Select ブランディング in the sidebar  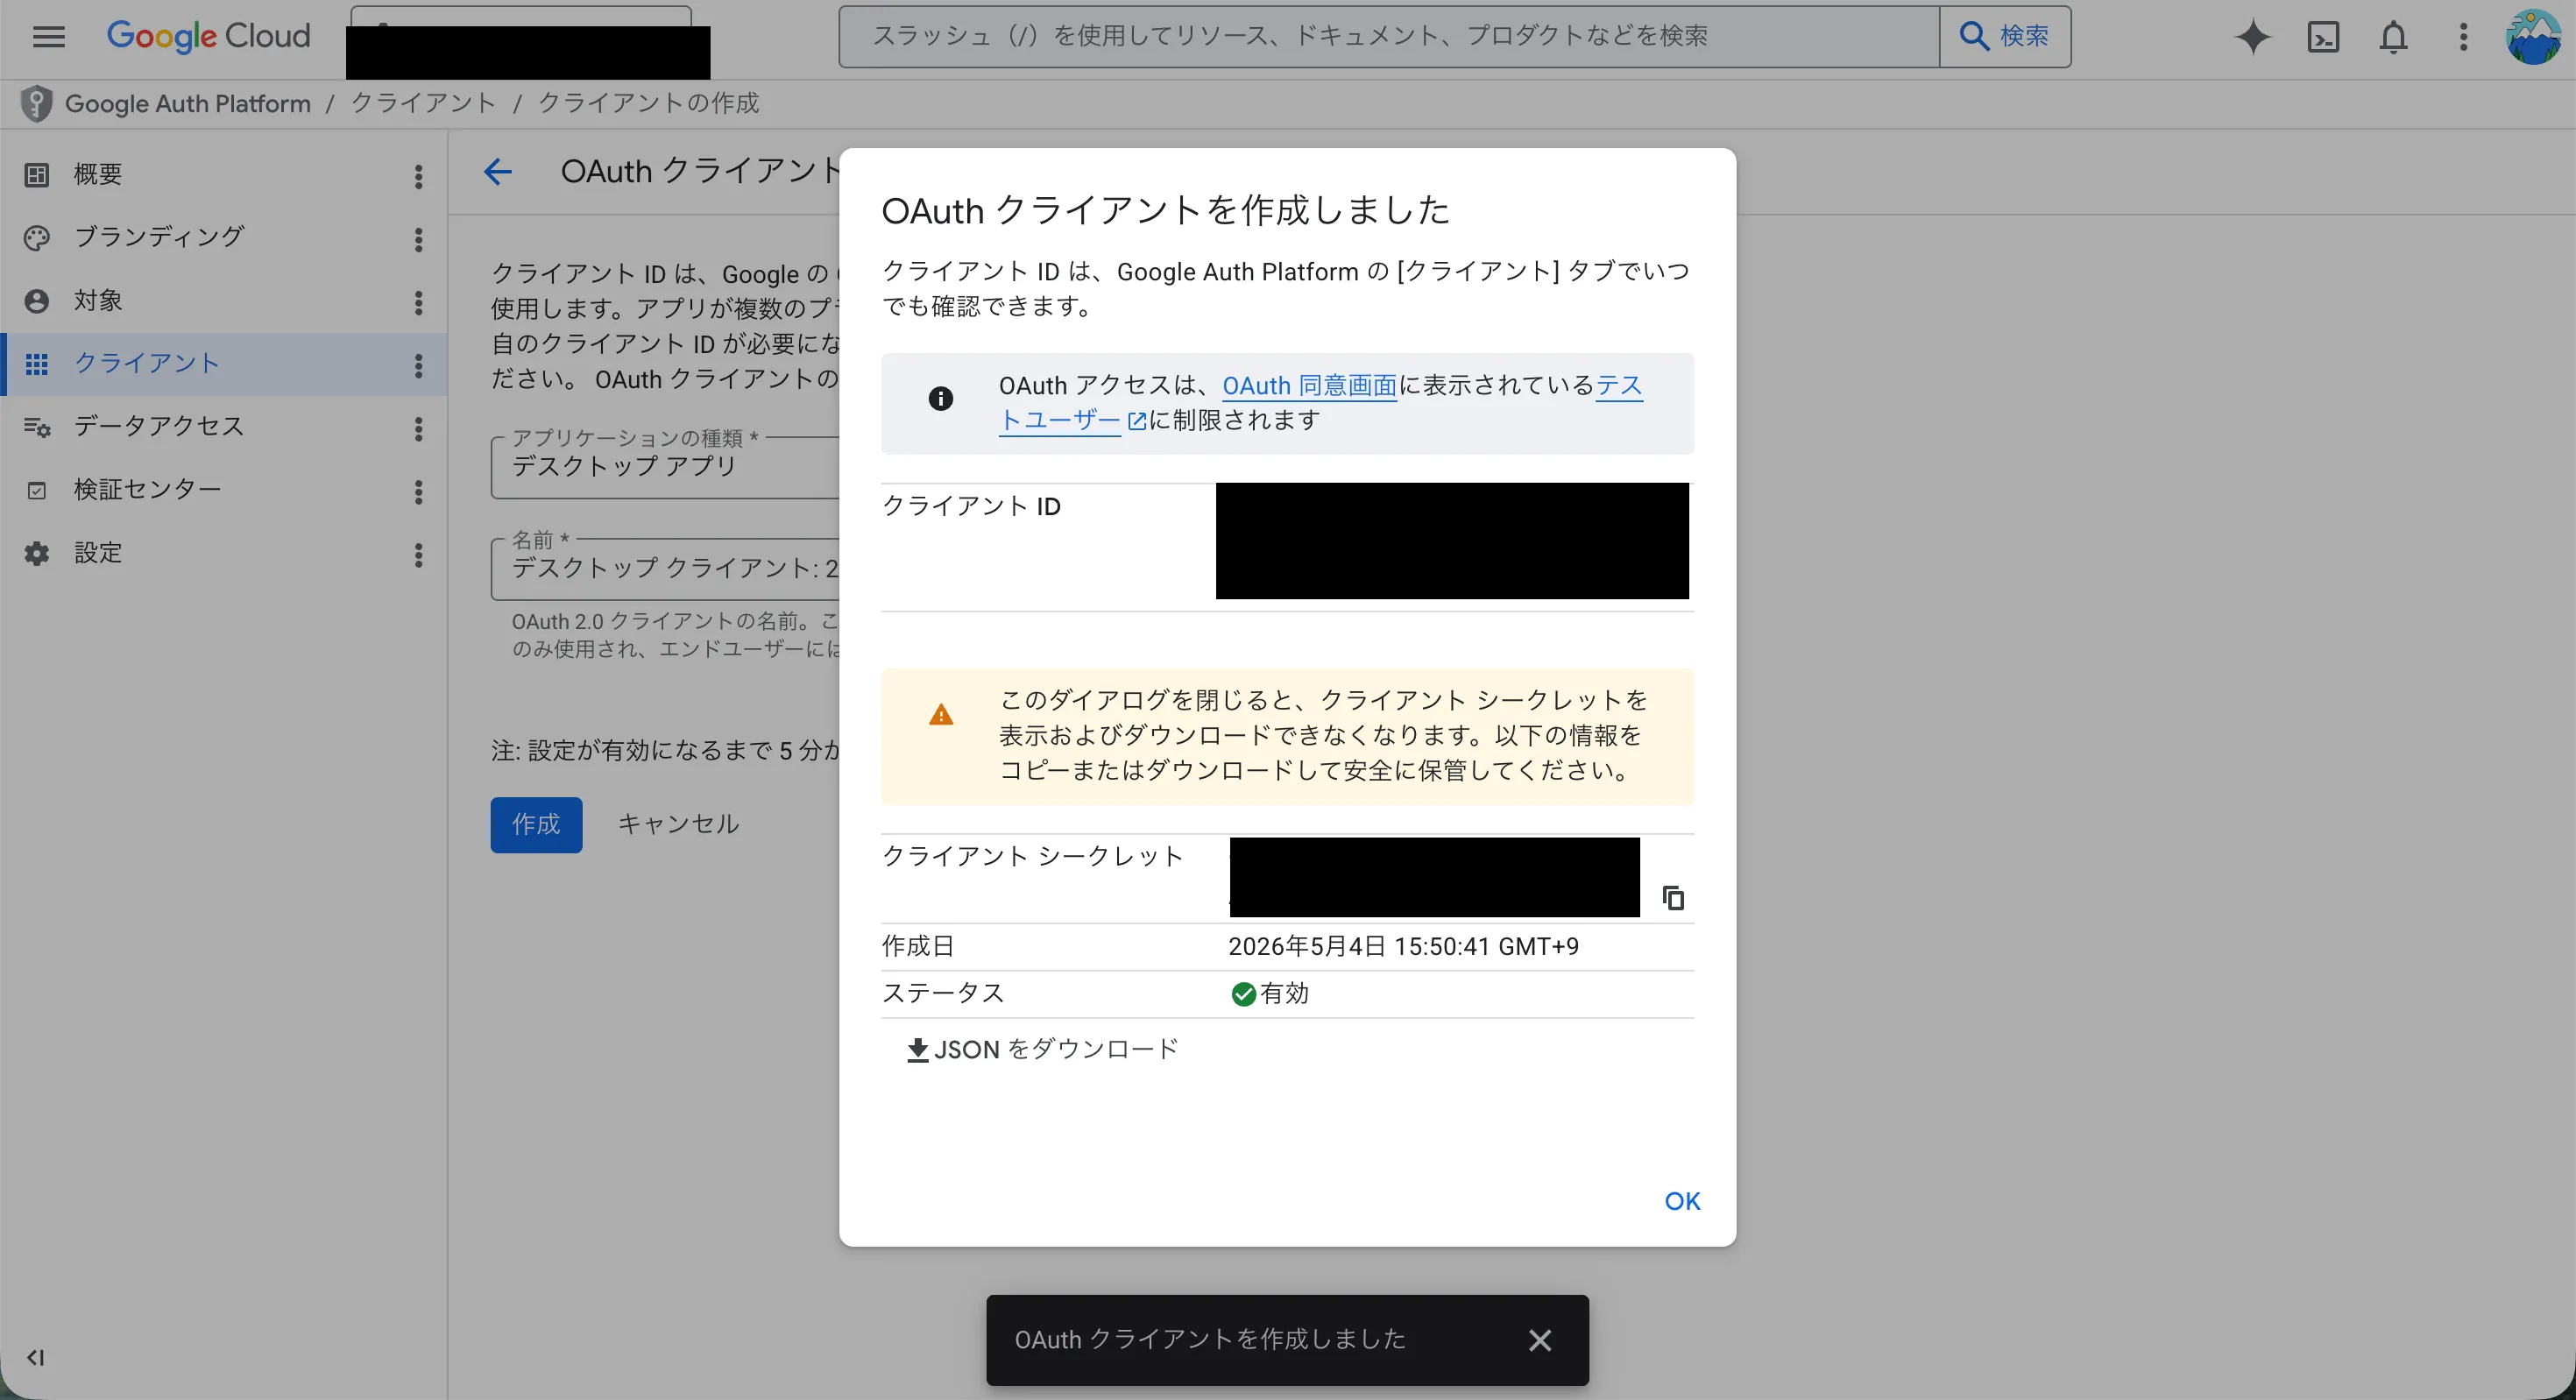(x=159, y=238)
